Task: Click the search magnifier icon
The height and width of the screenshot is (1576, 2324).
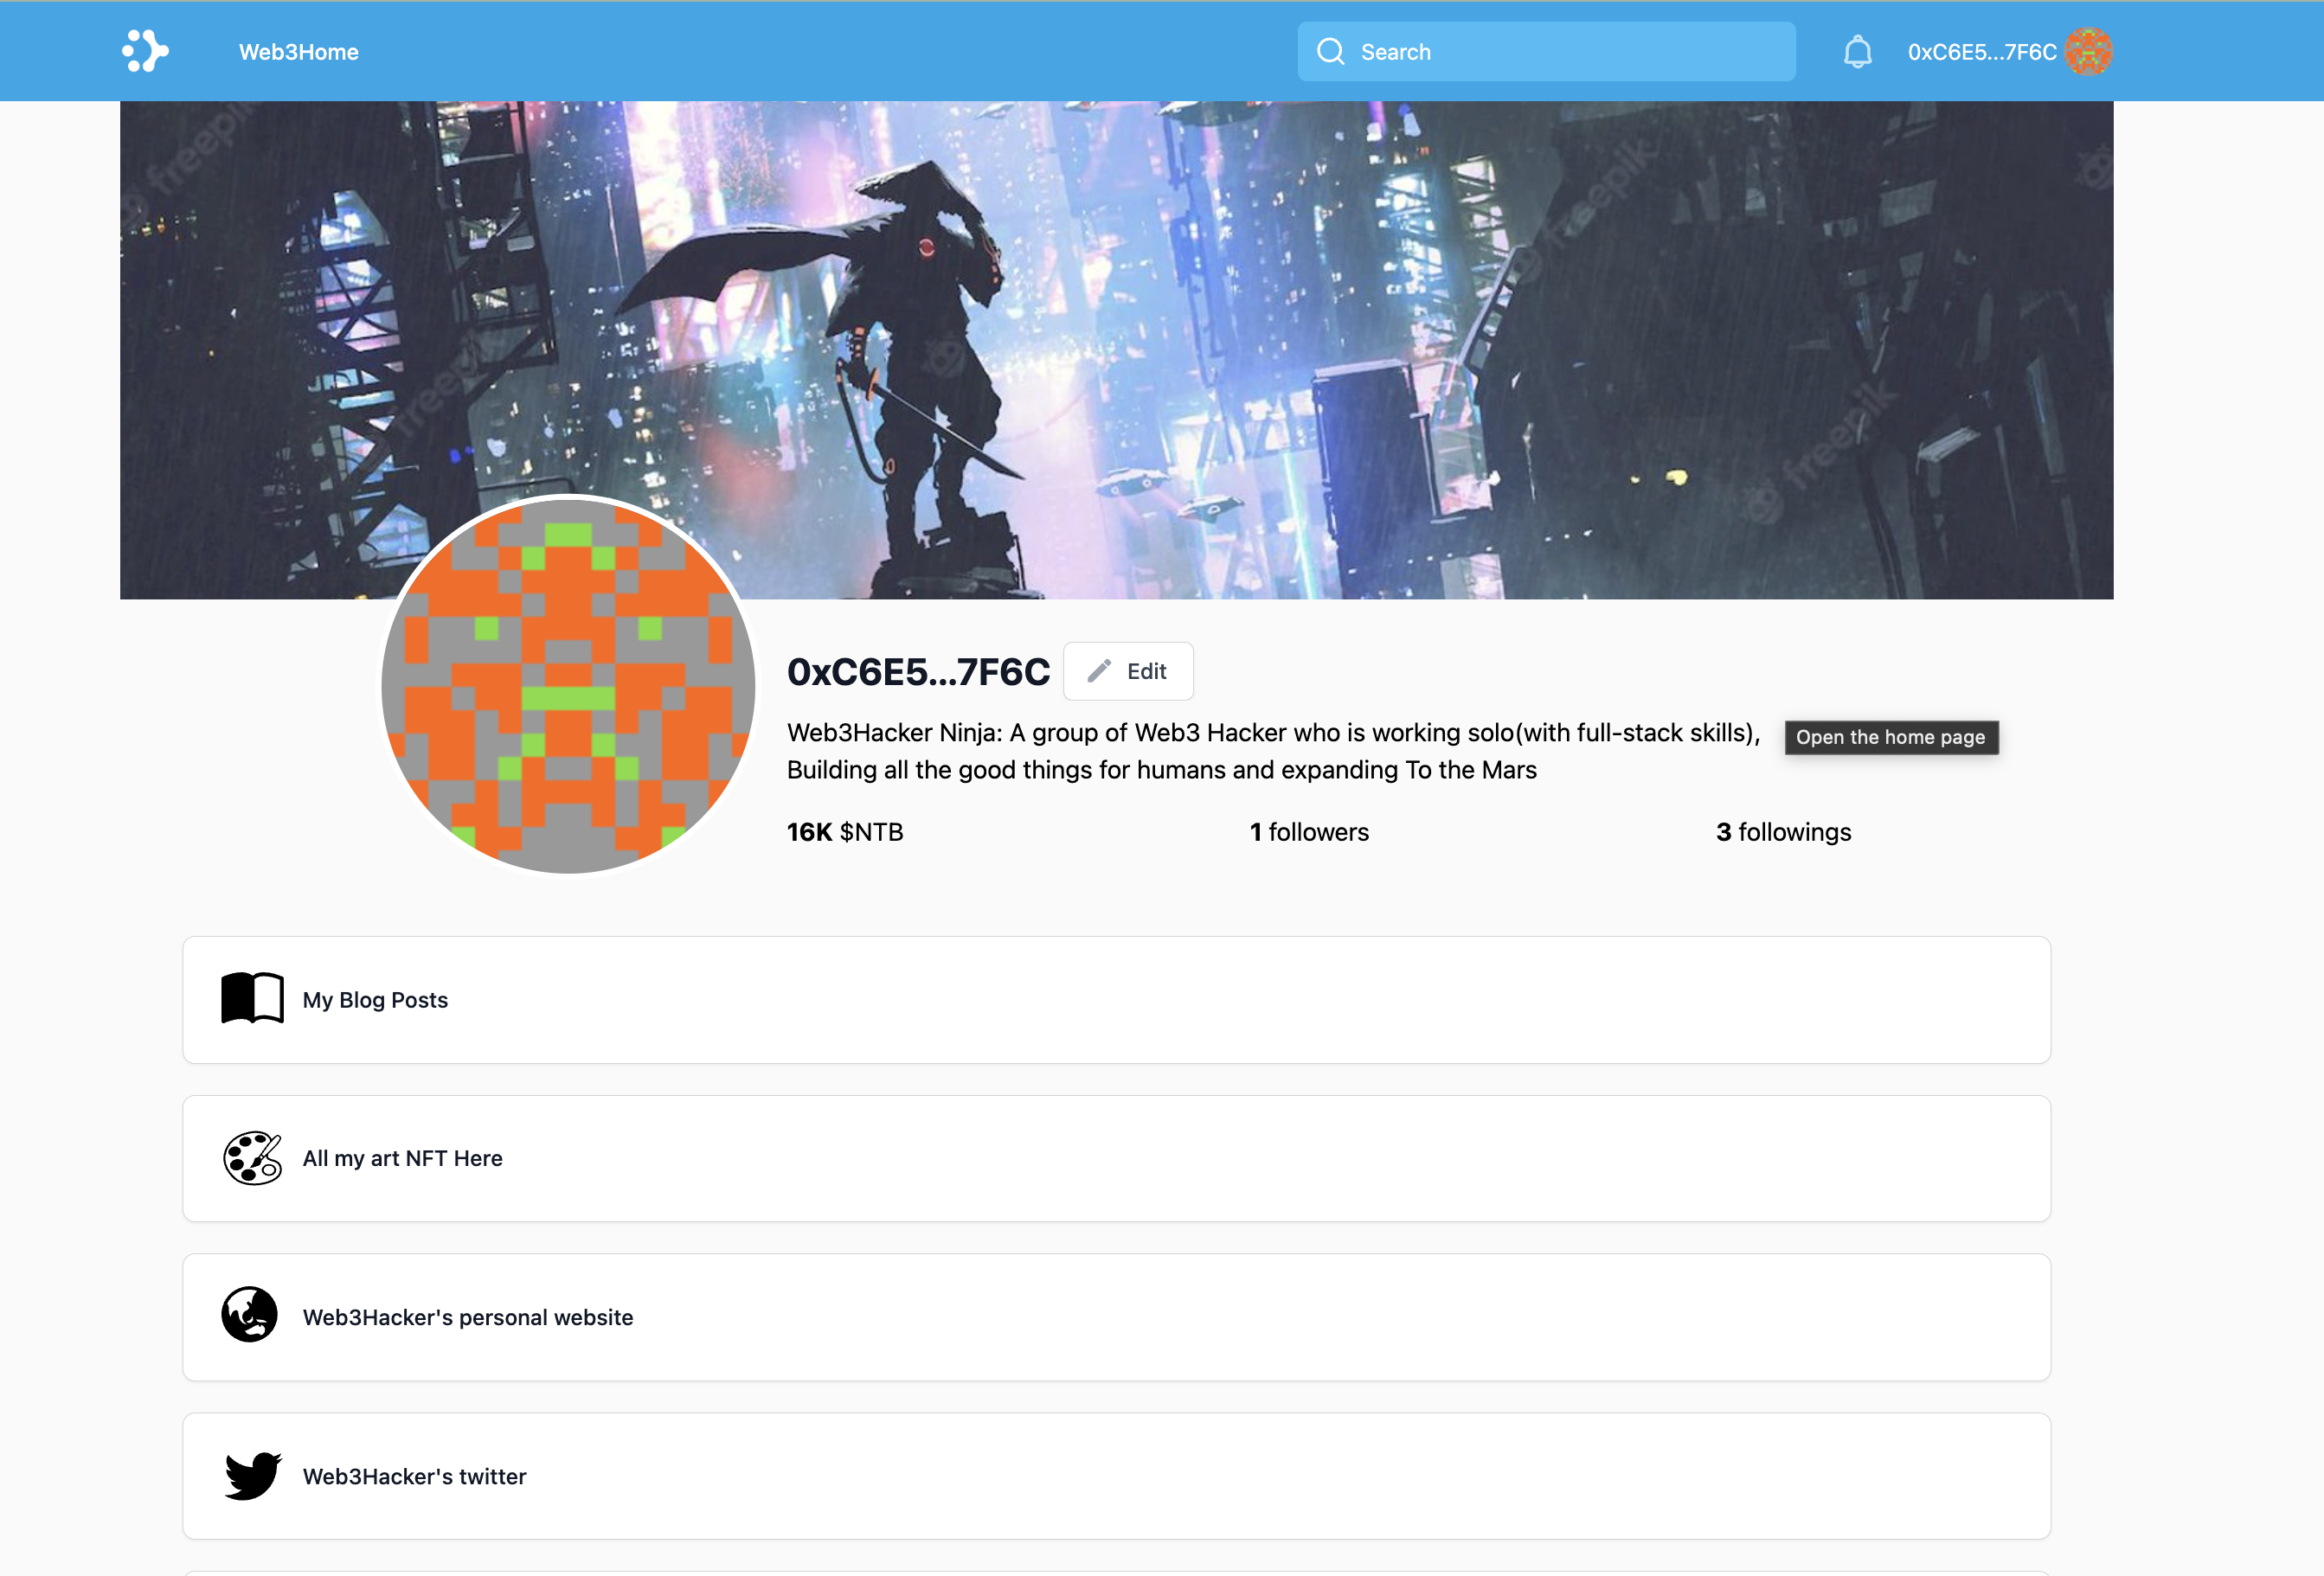Action: 1330,51
